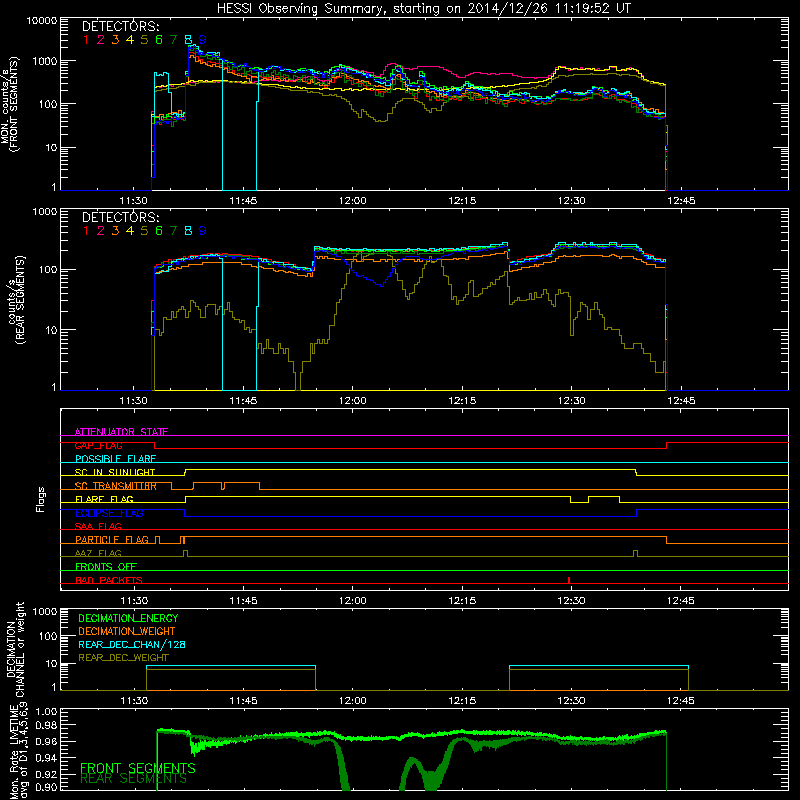This screenshot has width=800, height=800.
Task: Click the PARTICLE_FLAG label
Action: (112, 539)
